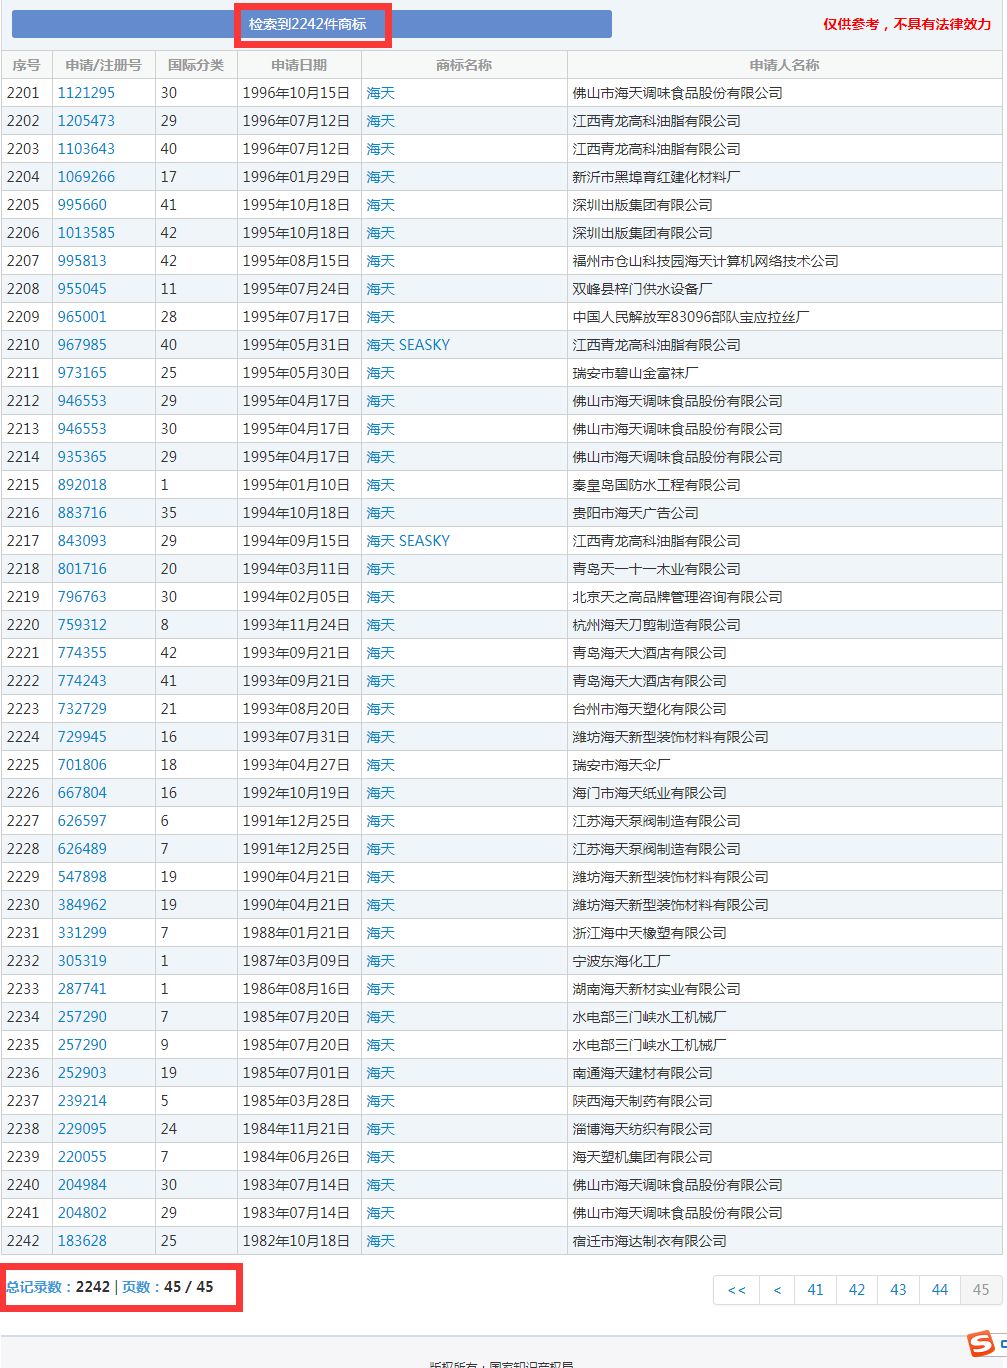Open registration number 1121295
The width and height of the screenshot is (1007, 1368).
coord(86,93)
